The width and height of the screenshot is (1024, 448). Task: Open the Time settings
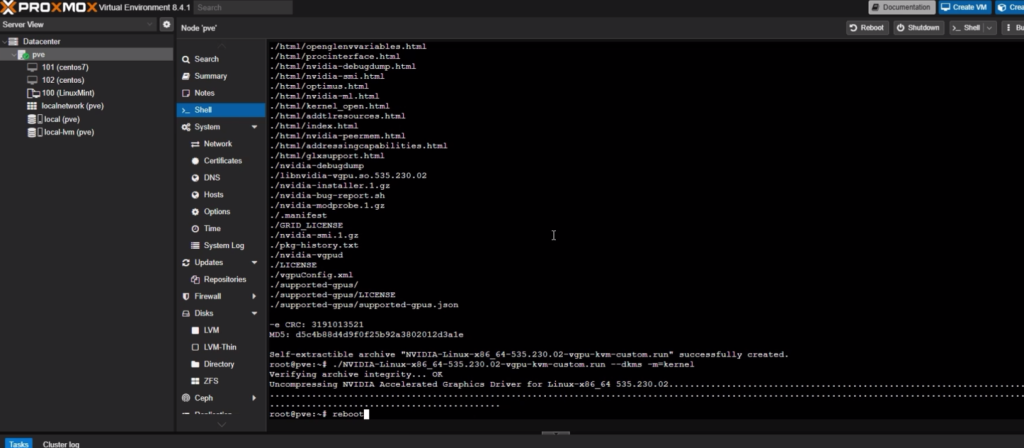tap(212, 229)
